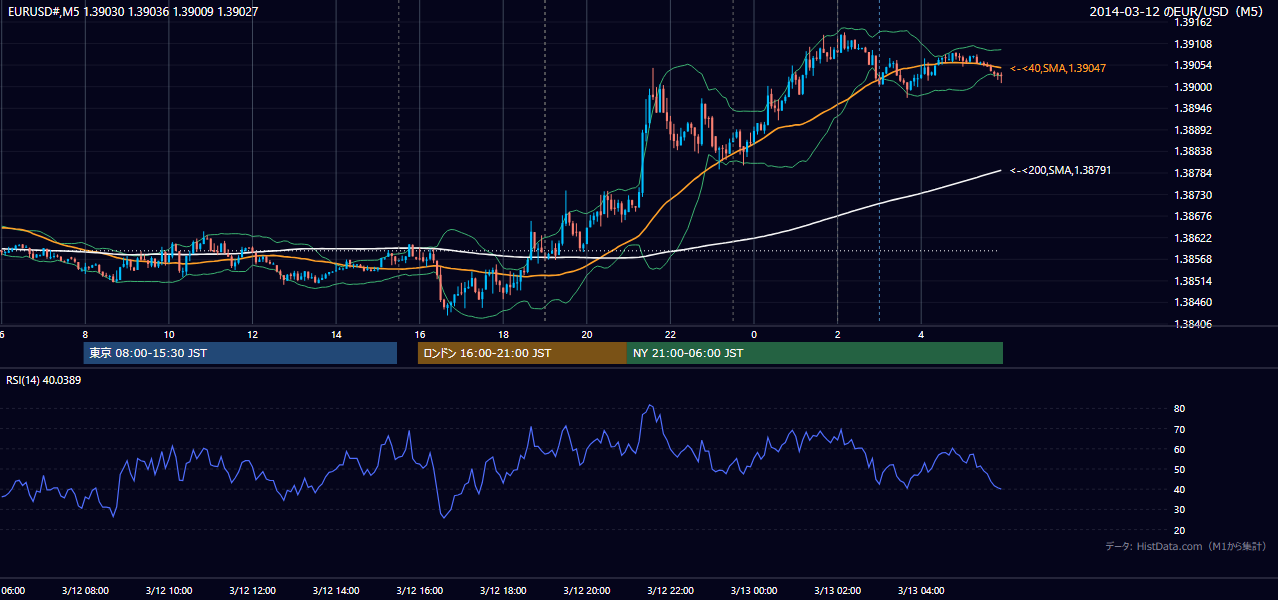The image size is (1278, 600).
Task: Click RSI axis level 80
Action: tap(1179, 409)
